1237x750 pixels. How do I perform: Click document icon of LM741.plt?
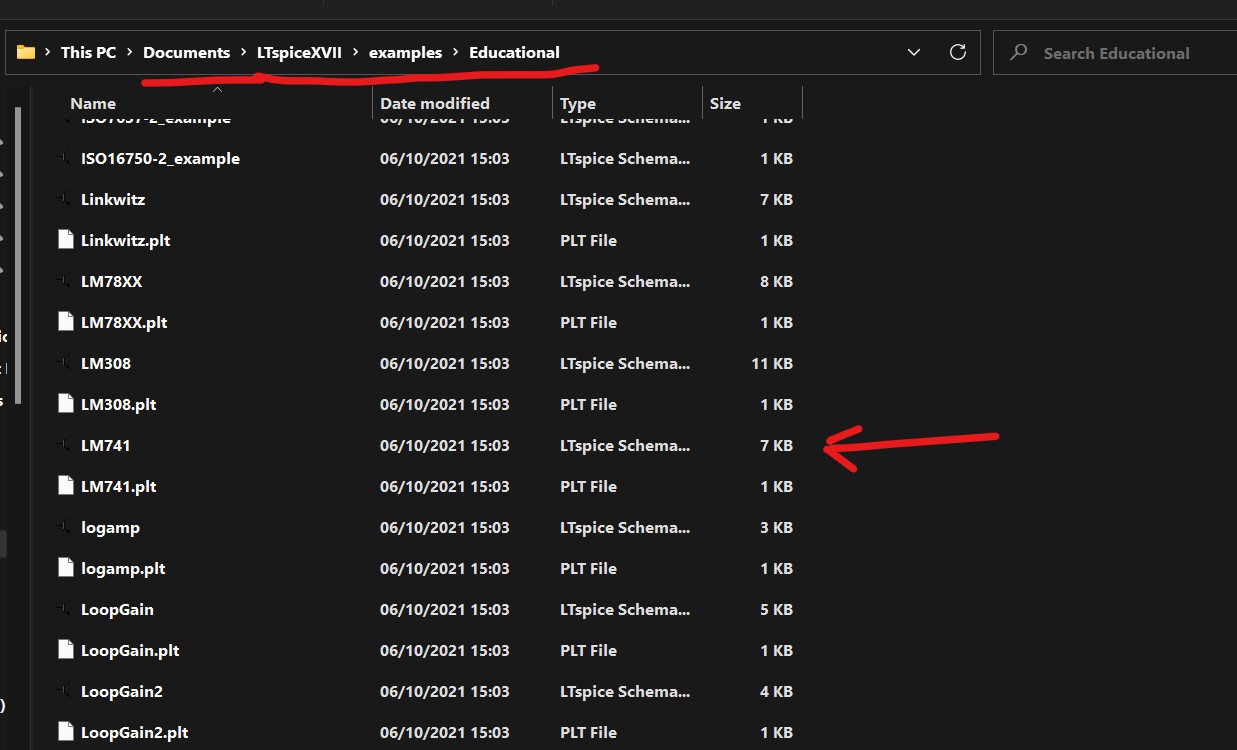(x=65, y=486)
